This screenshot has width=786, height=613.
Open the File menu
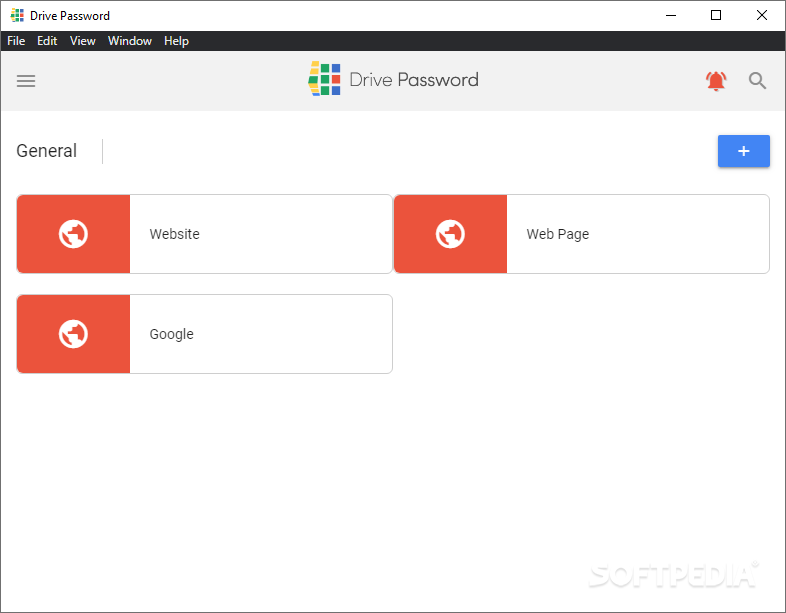(16, 41)
